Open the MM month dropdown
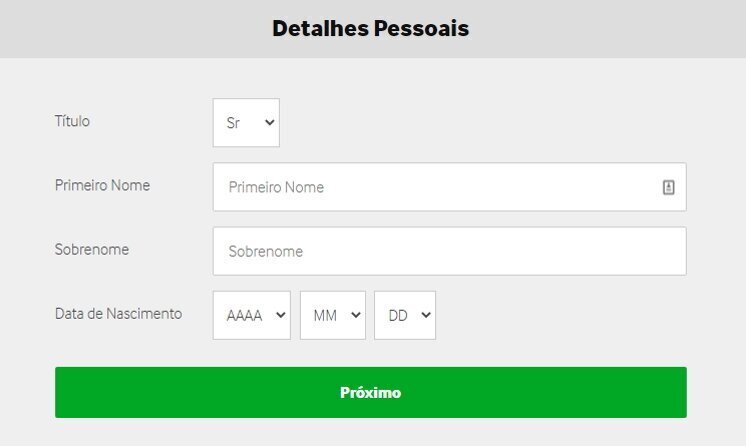The width and height of the screenshot is (746, 446). (x=332, y=315)
